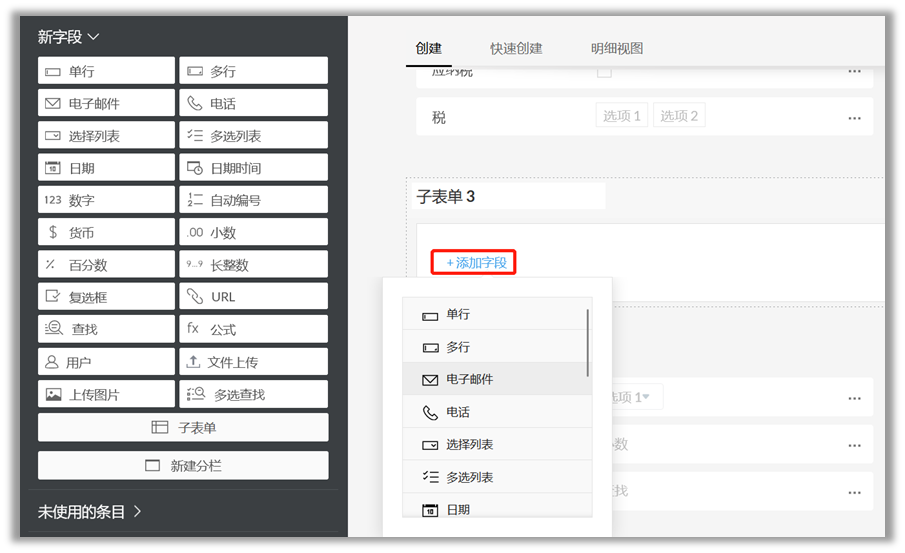This screenshot has width=905, height=553.
Task: Select the 单行 field icon in sidebar
Action: pos(52,71)
